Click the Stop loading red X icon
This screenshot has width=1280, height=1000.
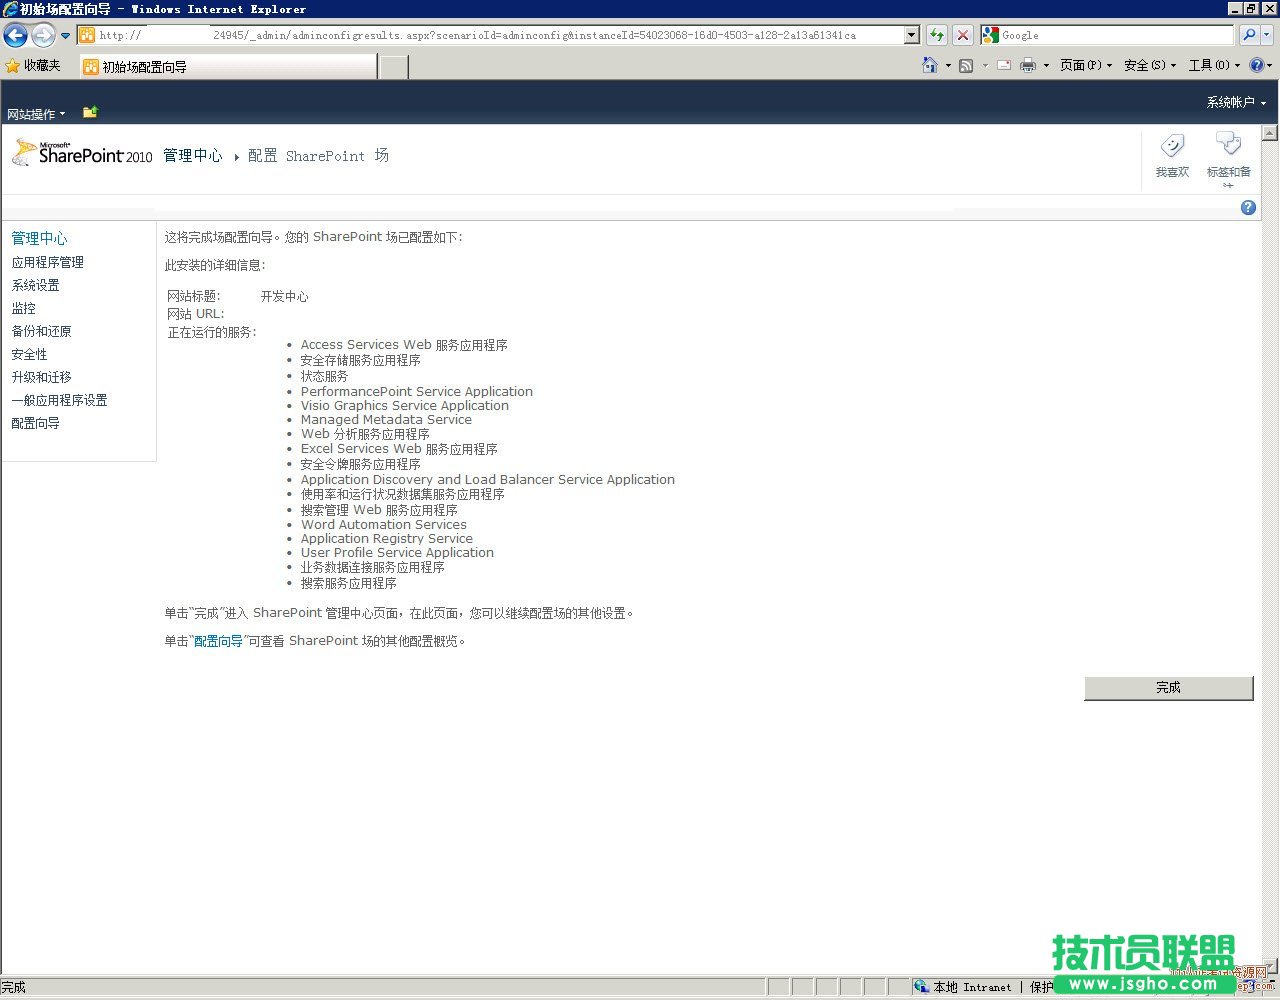click(x=962, y=34)
